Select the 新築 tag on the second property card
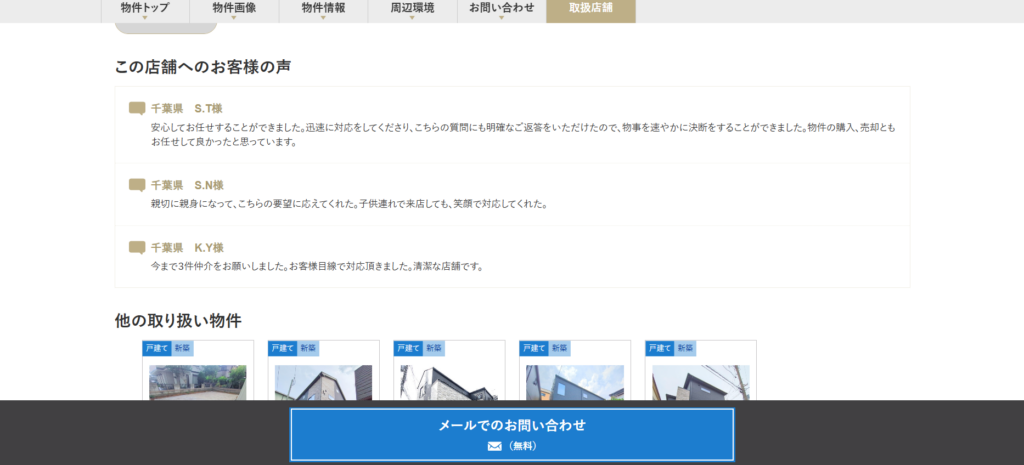Screen dimensions: 1024x465 coord(308,348)
